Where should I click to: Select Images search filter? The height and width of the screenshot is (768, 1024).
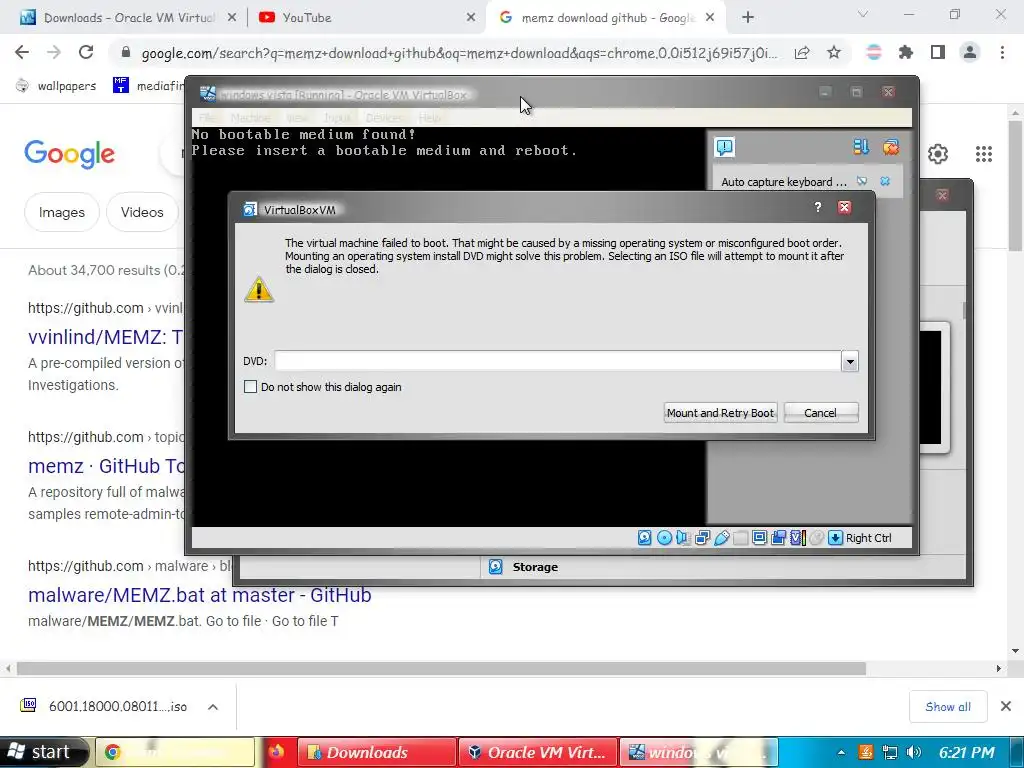[61, 212]
